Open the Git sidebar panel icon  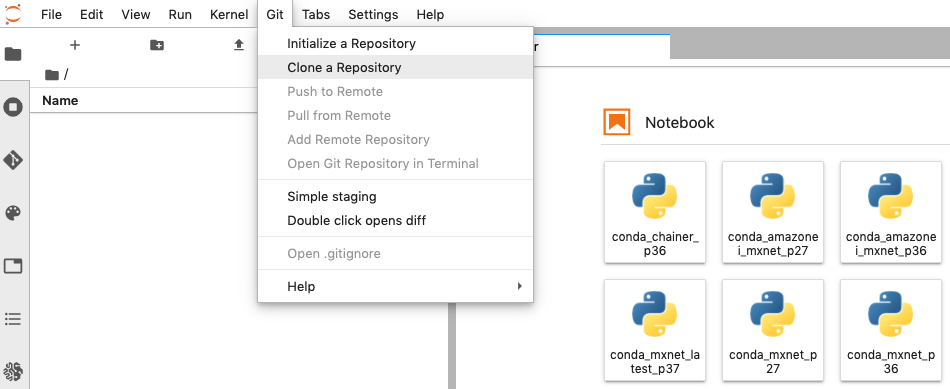point(13,161)
